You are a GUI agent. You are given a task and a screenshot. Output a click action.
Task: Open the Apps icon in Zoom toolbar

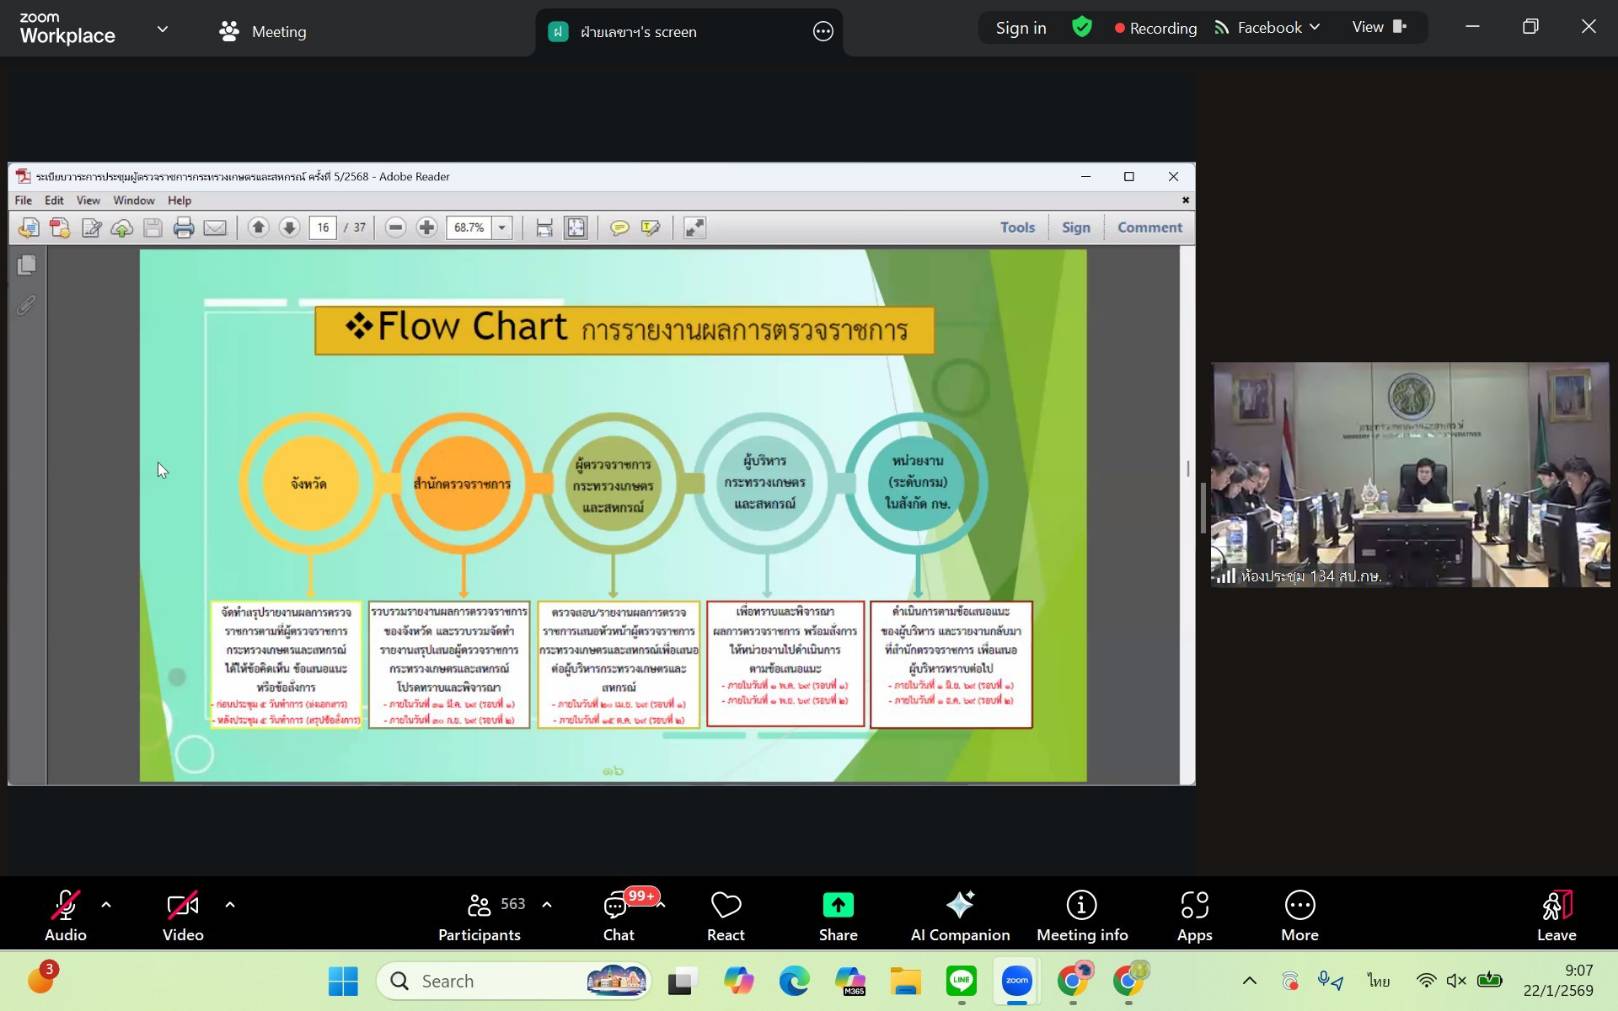(1194, 905)
